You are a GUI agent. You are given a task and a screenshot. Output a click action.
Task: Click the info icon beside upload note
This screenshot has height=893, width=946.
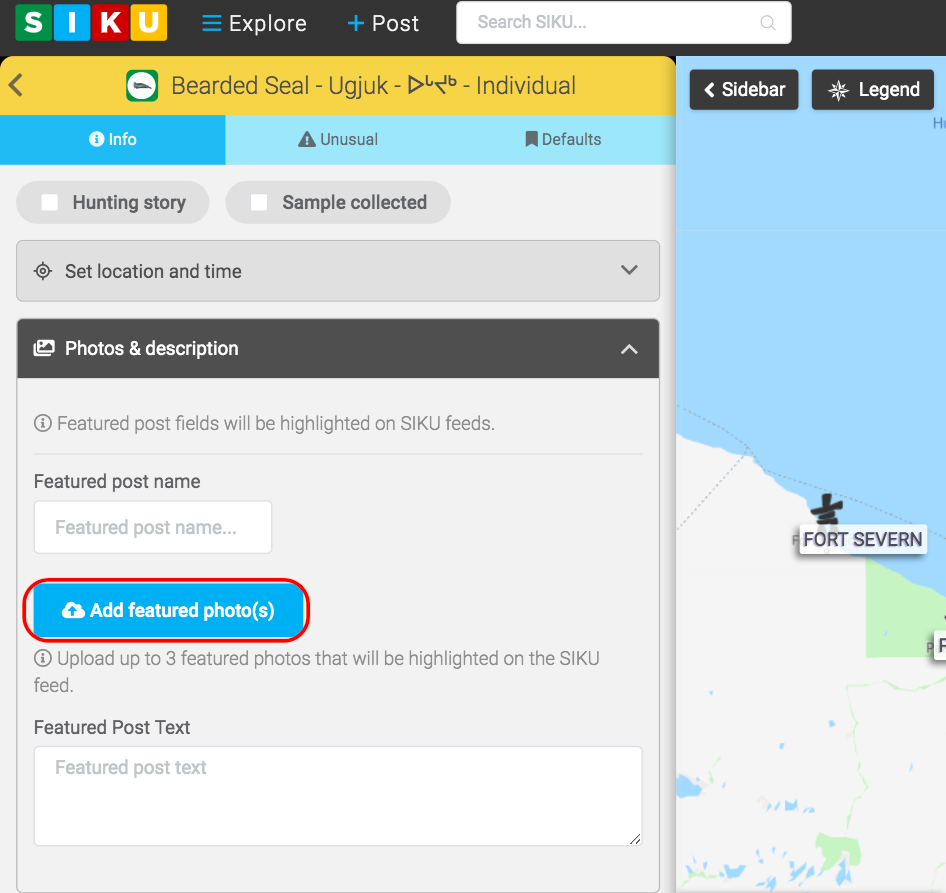click(43, 659)
